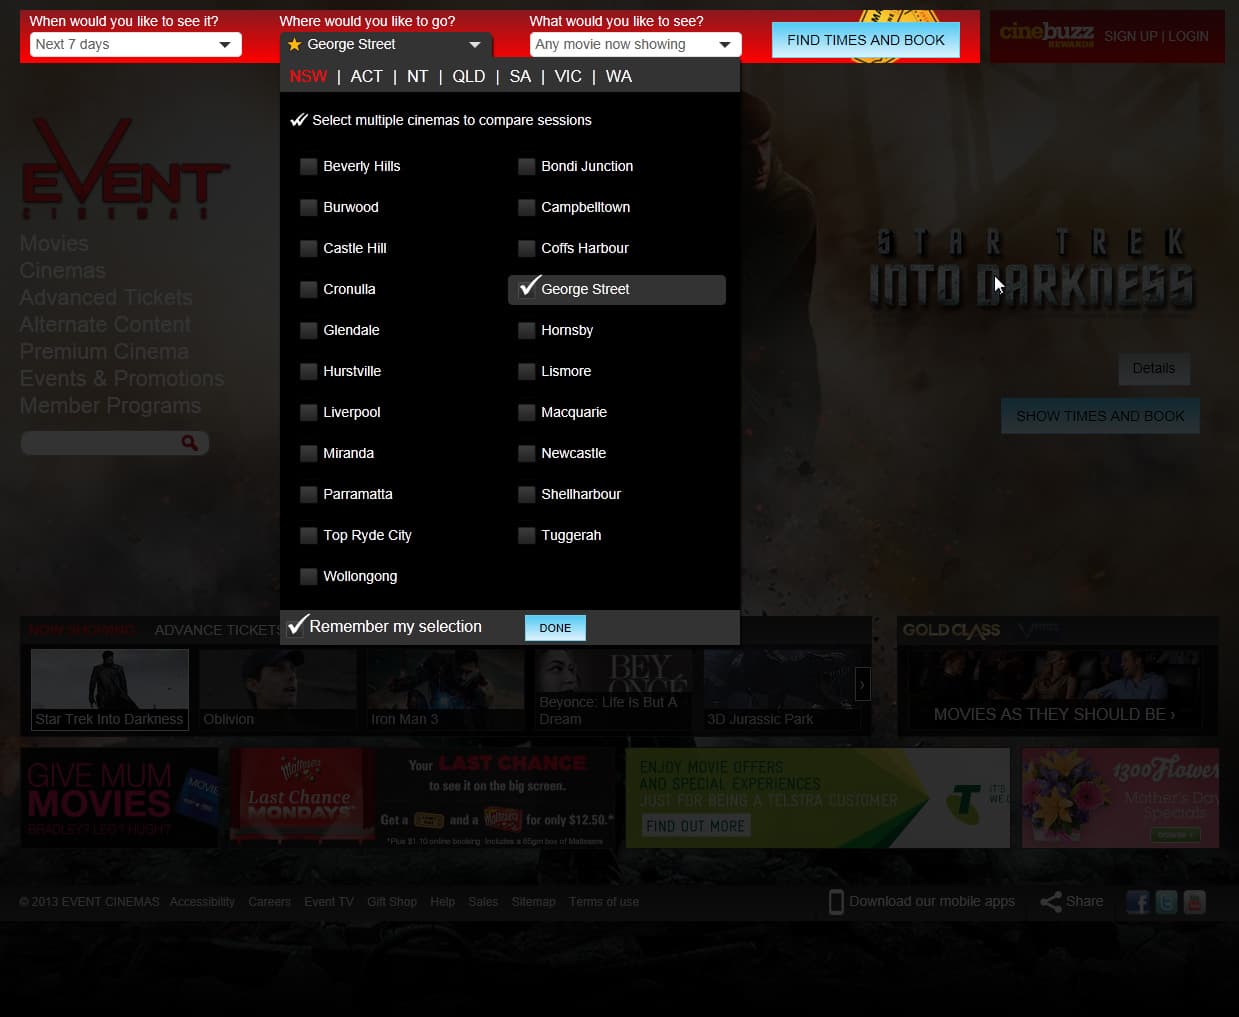
Task: Click the FIND TIMES AND BOOK button
Action: click(x=865, y=39)
